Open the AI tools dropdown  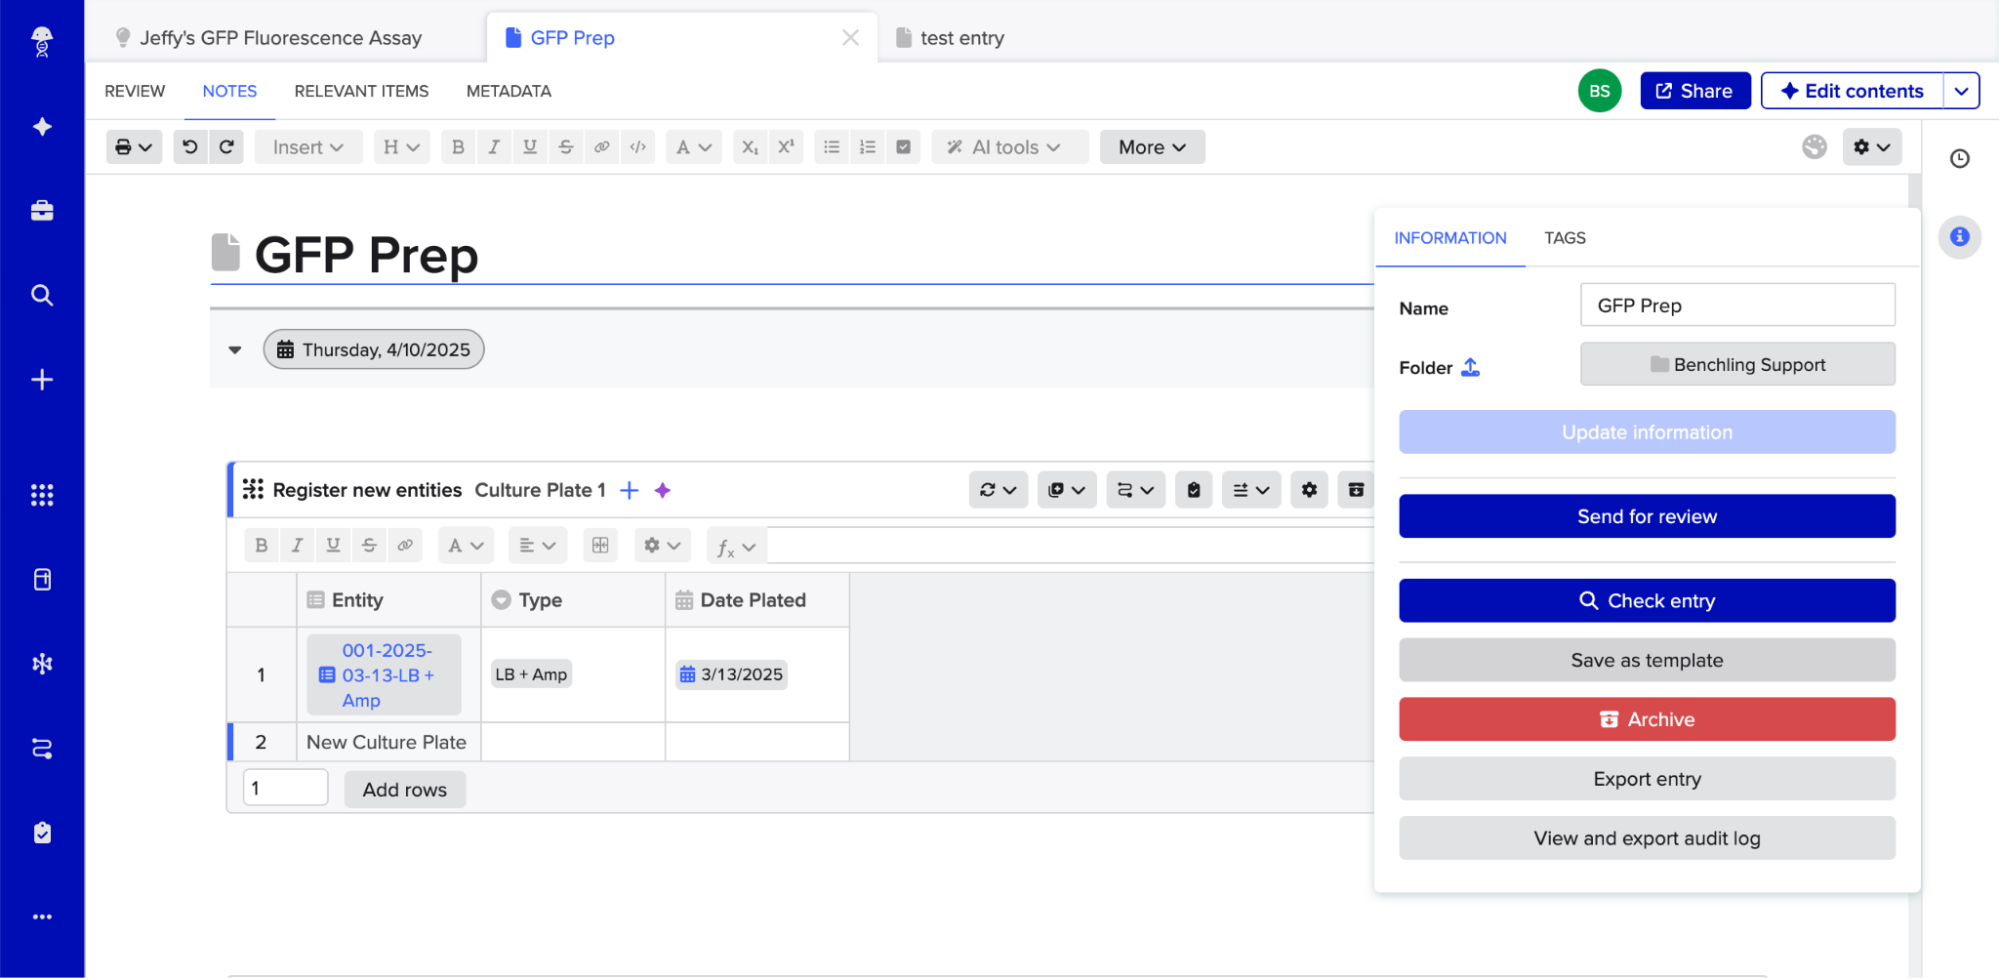[1010, 147]
